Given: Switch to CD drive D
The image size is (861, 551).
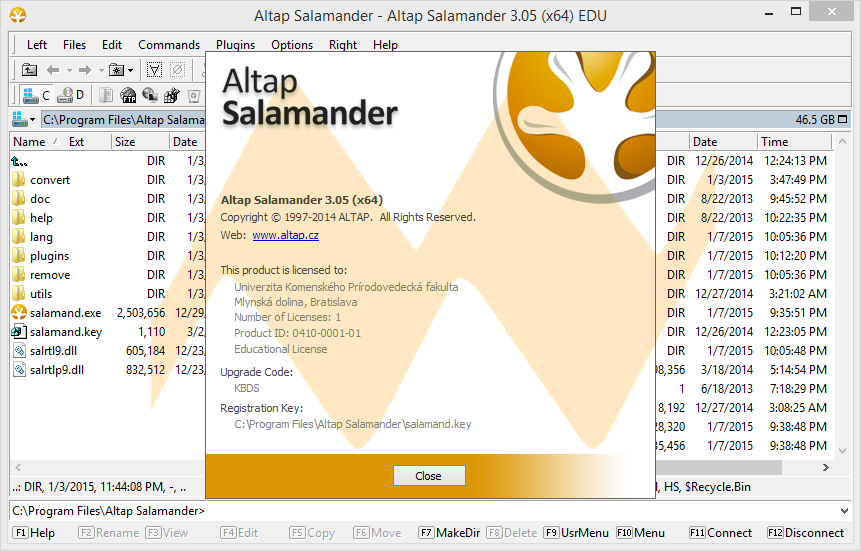Looking at the screenshot, I should click(x=71, y=96).
